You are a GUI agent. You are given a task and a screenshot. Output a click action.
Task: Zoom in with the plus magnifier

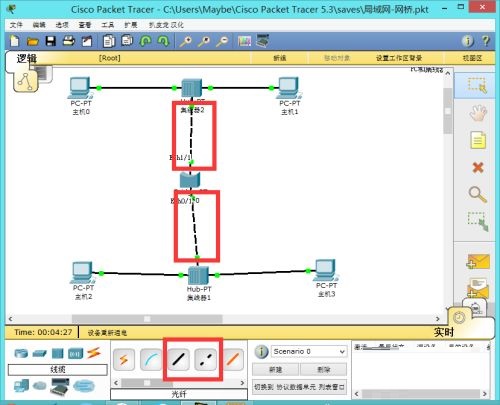(186, 41)
